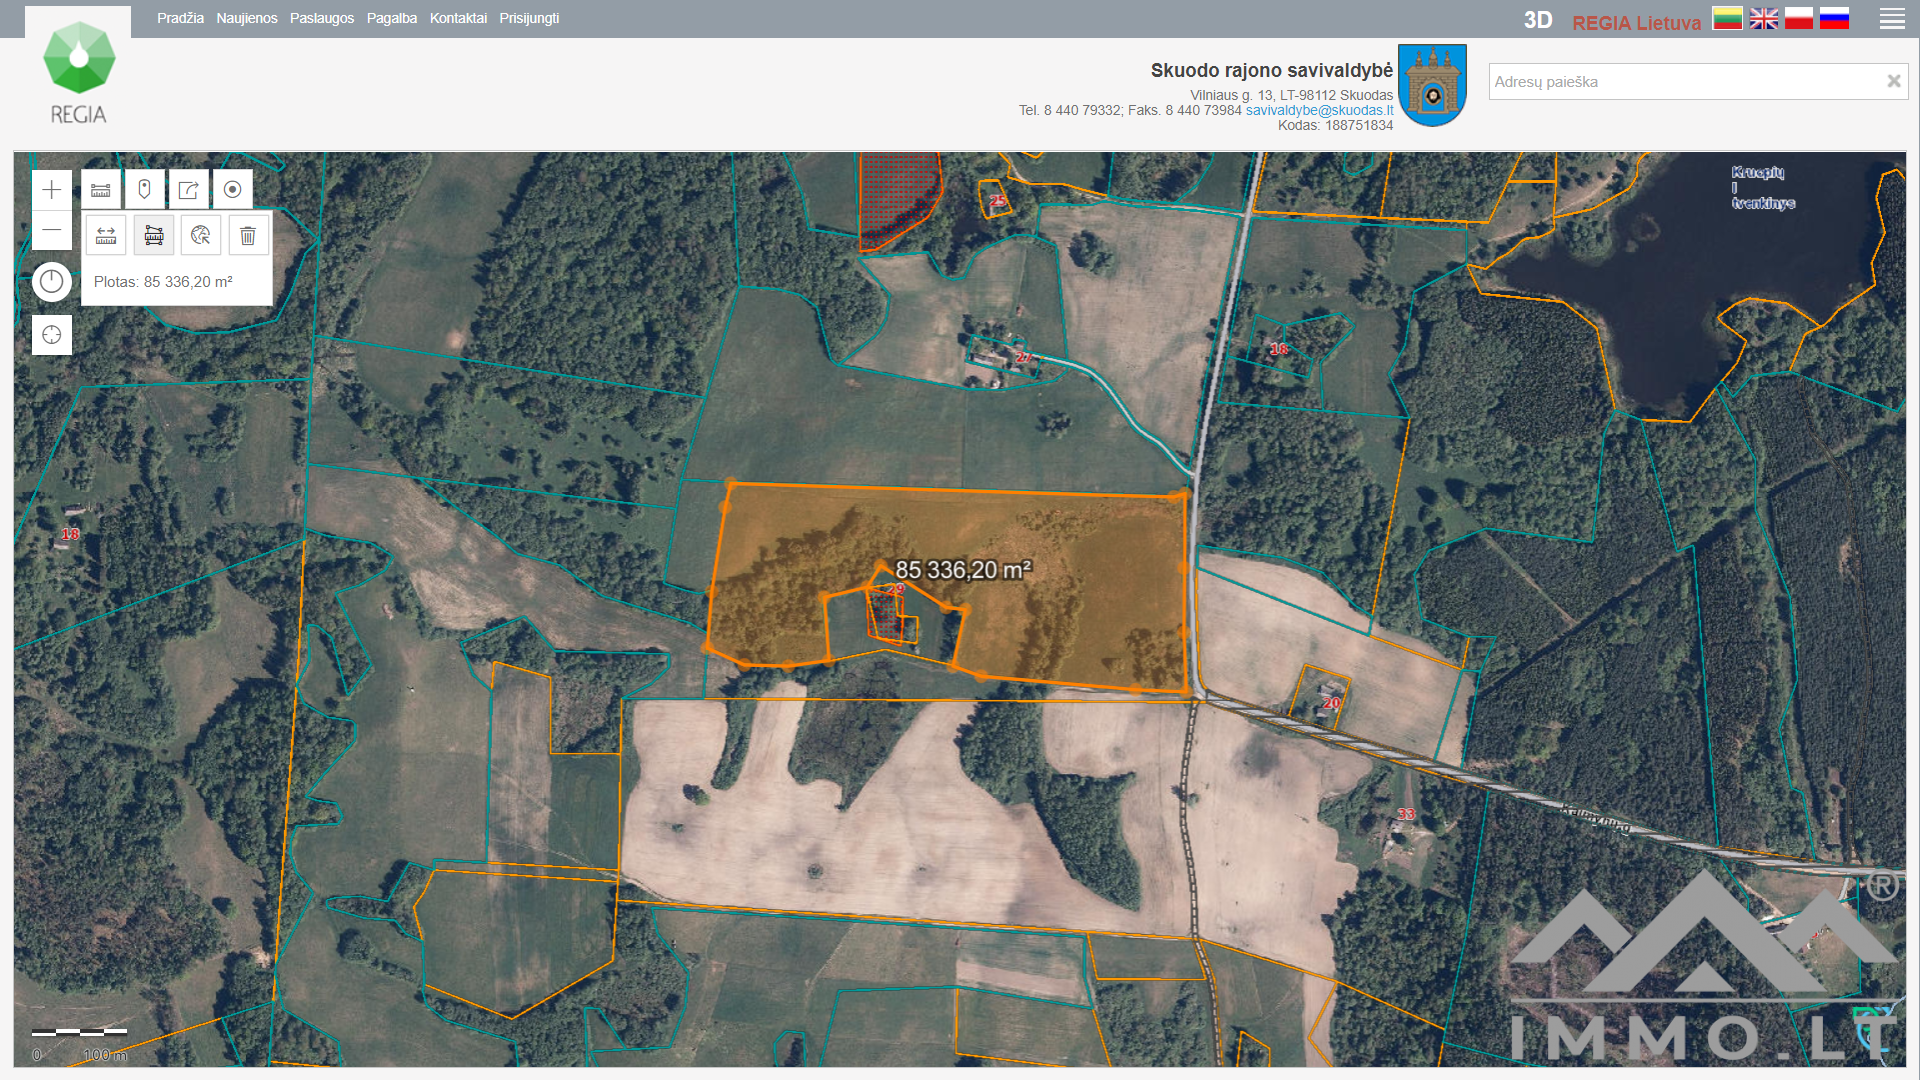Zoom in the map with plus button
This screenshot has width=1920, height=1080.
pyautogui.click(x=52, y=190)
